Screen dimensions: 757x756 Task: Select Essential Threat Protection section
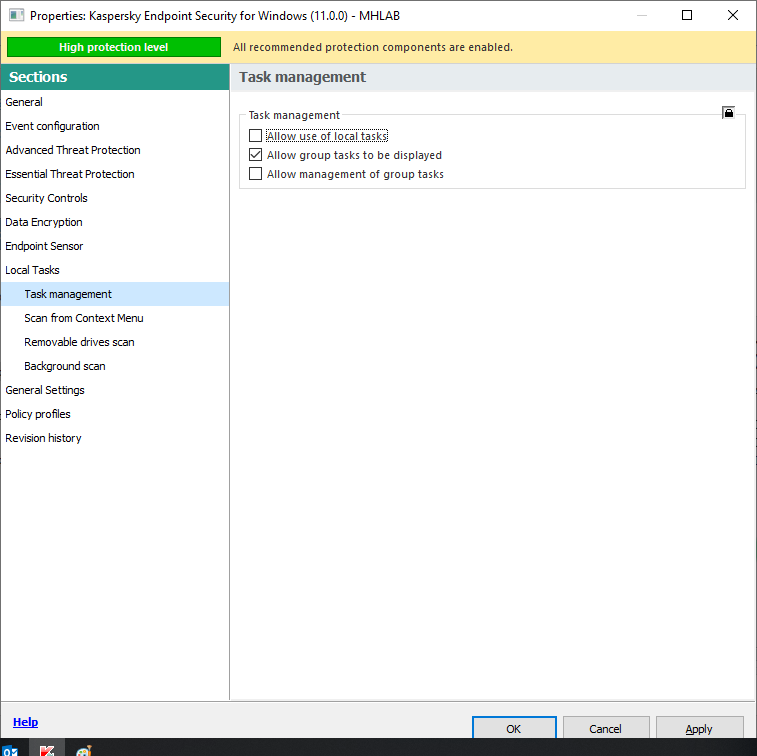tap(115, 174)
